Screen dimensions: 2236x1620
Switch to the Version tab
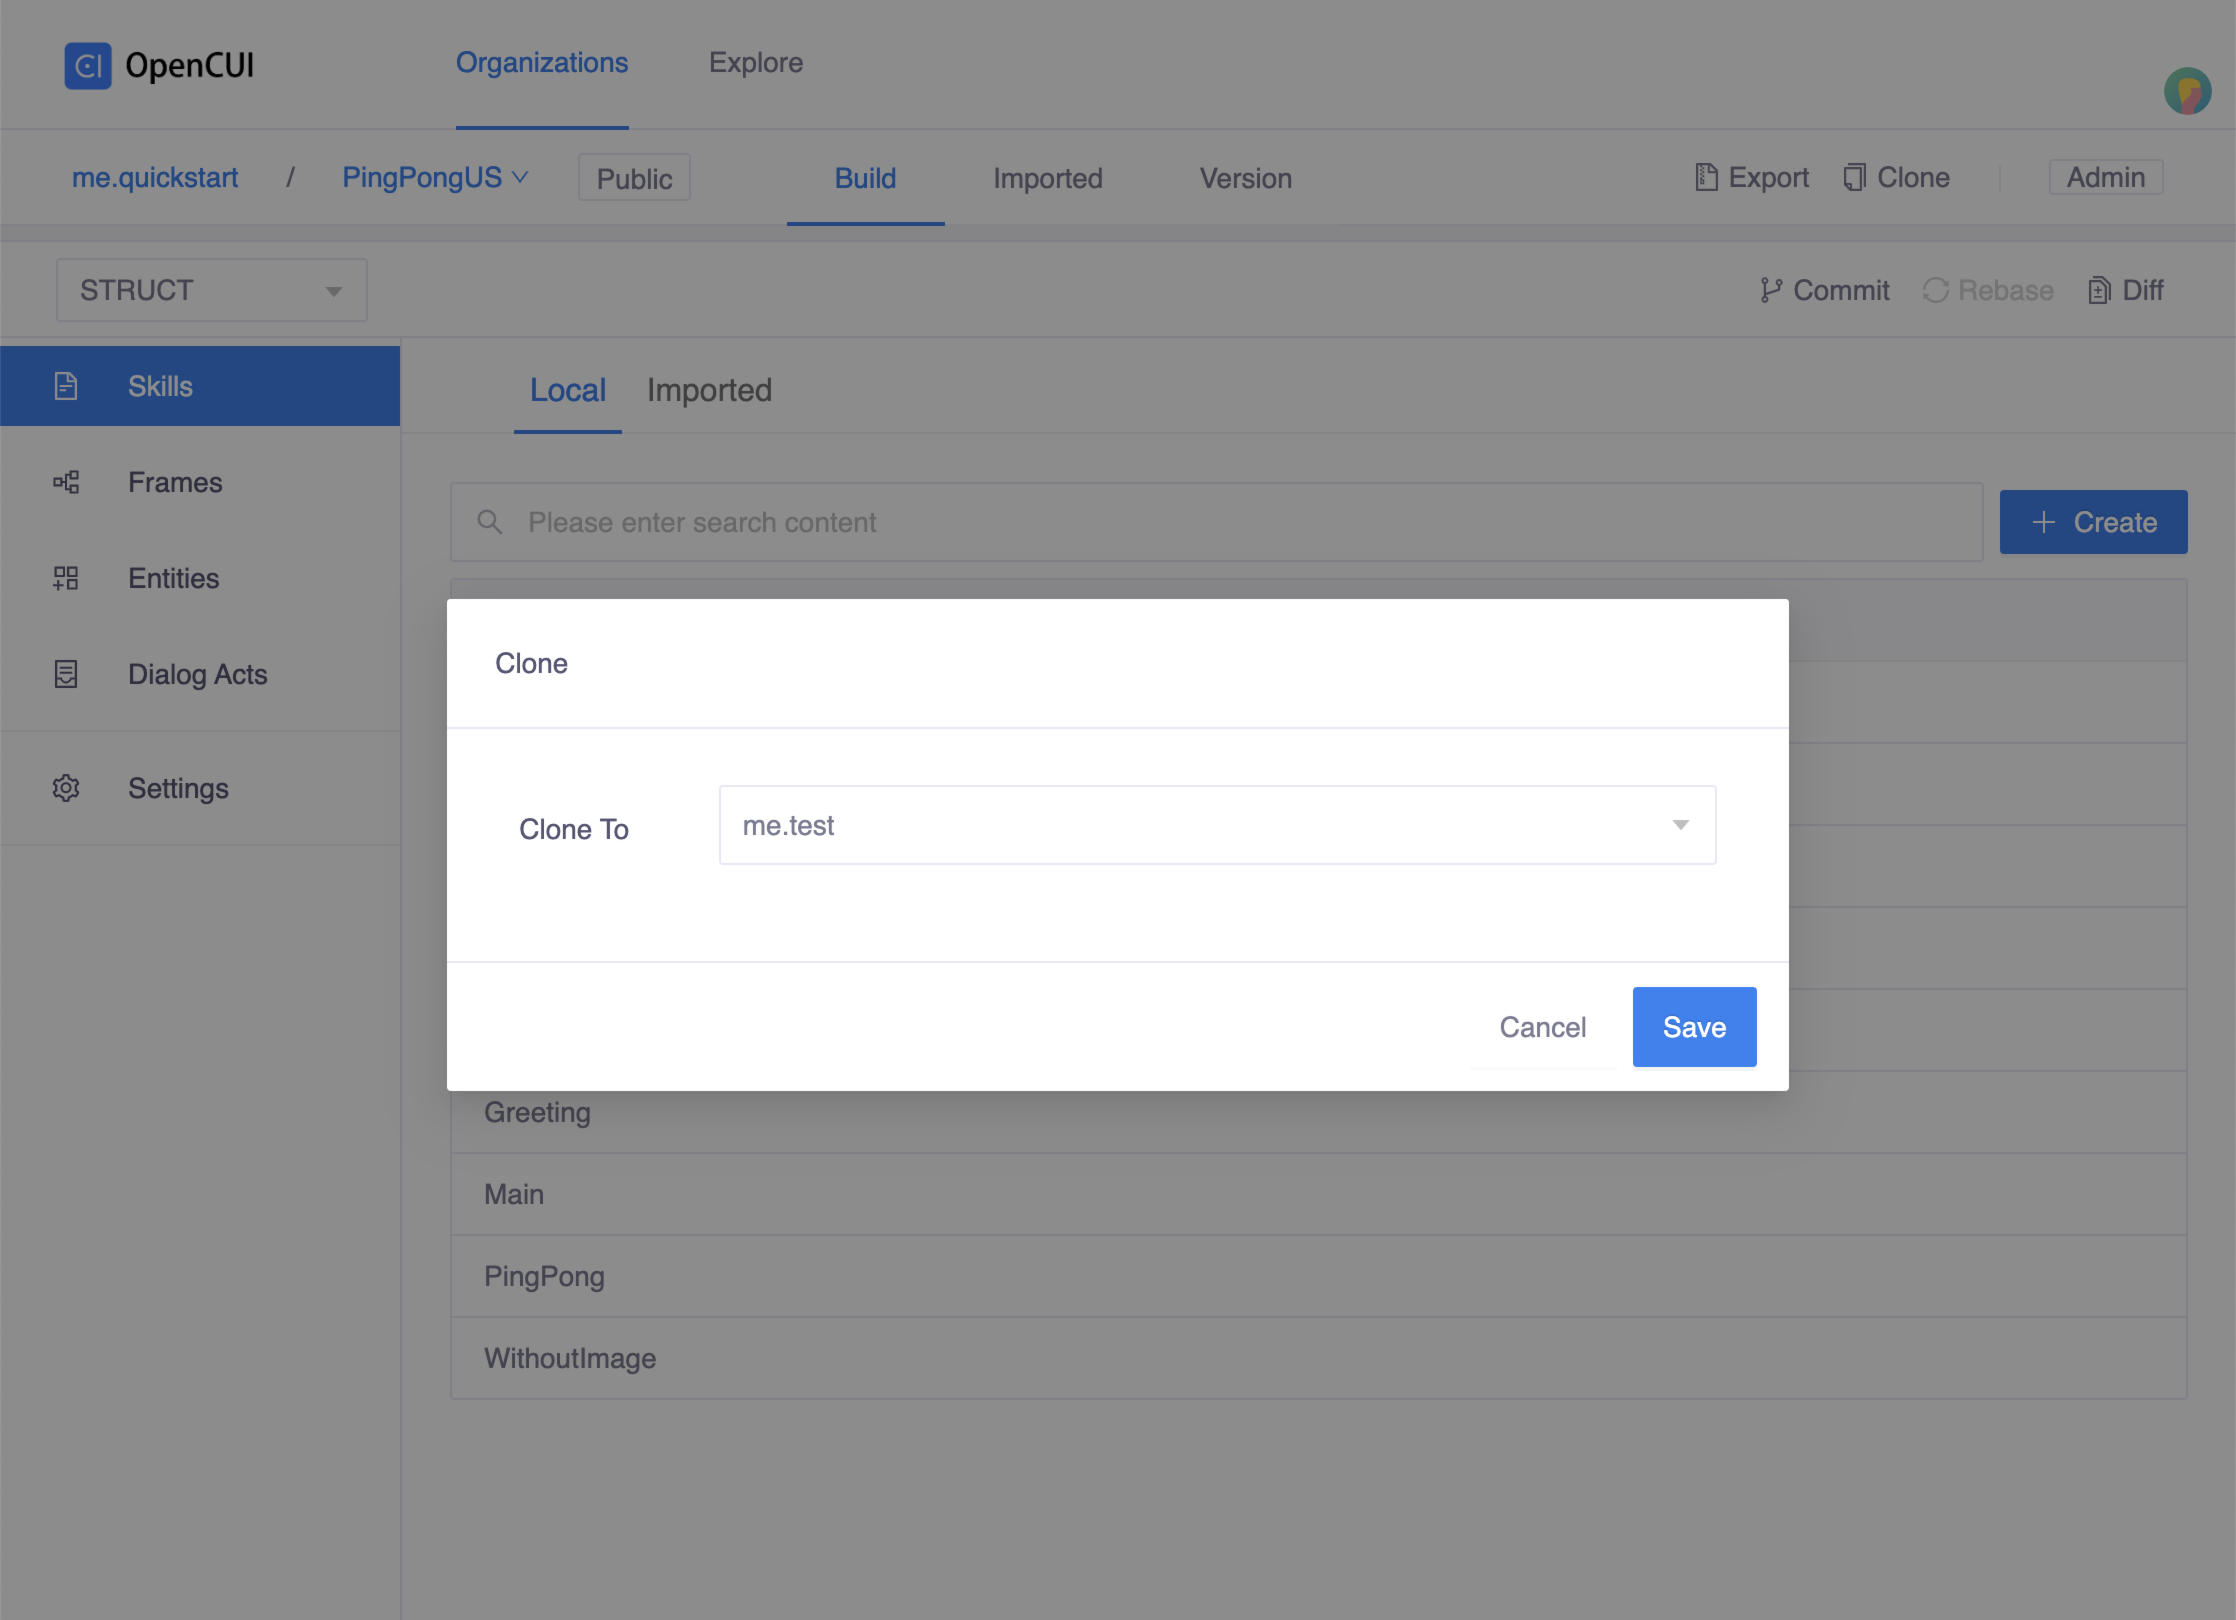tap(1245, 178)
